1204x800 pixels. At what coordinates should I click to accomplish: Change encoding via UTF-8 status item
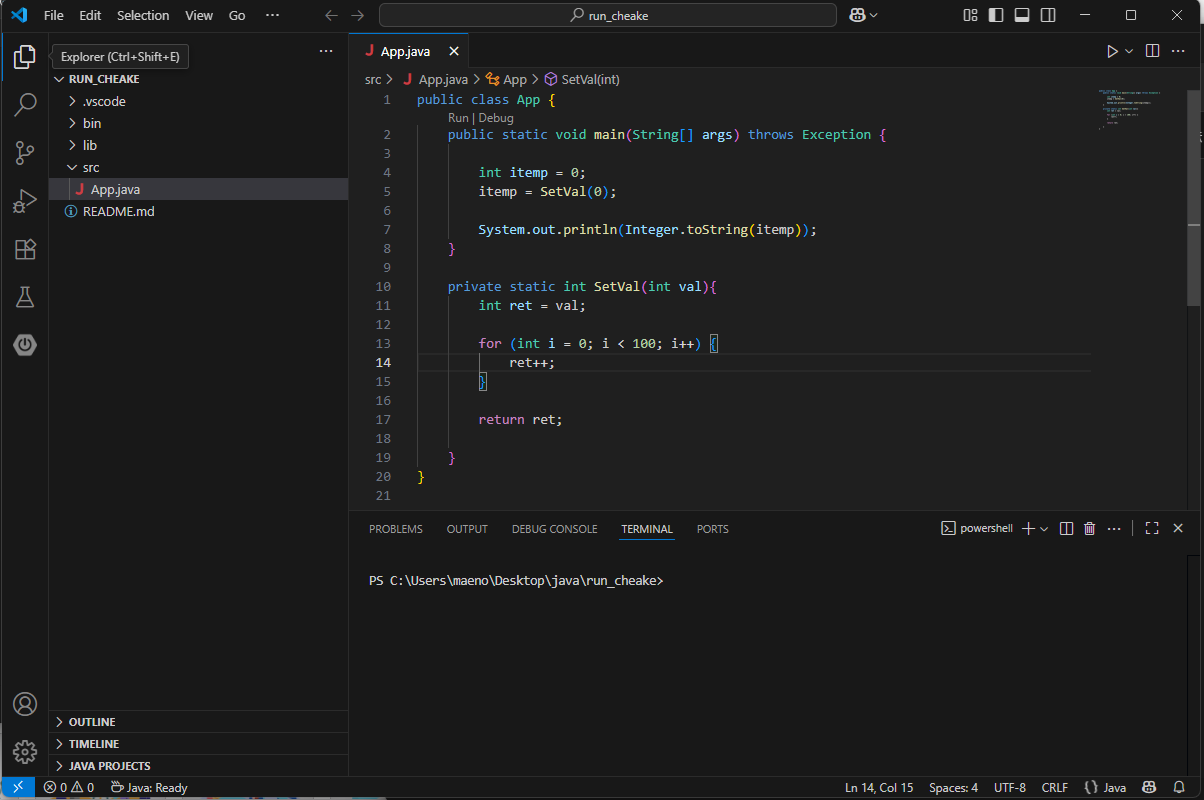click(1010, 788)
